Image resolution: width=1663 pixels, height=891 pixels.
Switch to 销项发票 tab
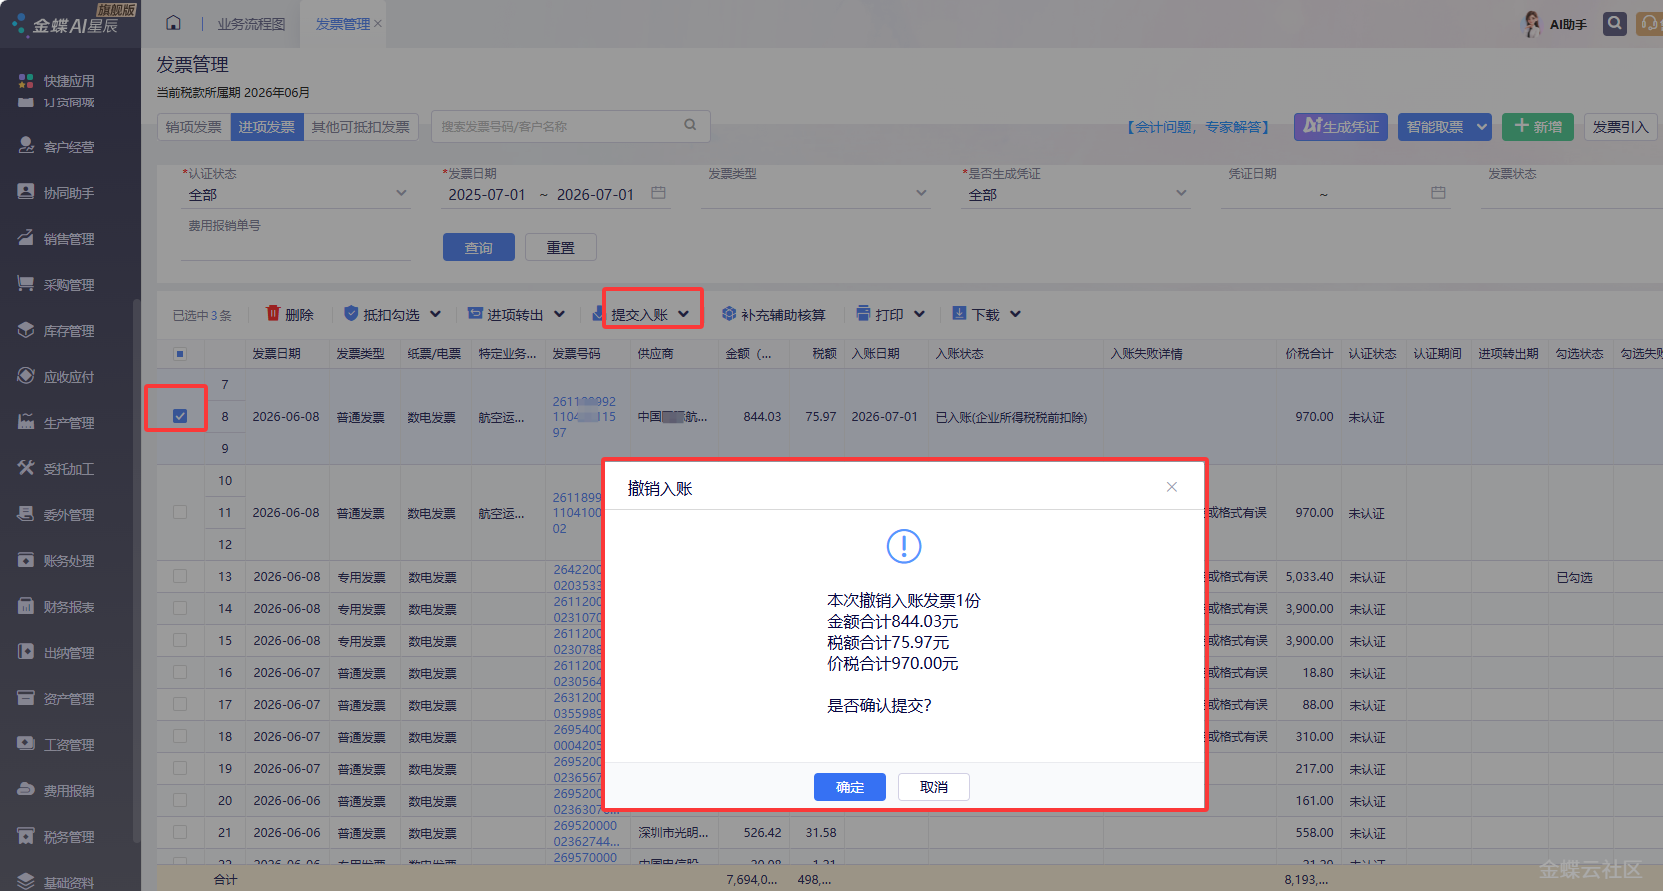tap(194, 127)
